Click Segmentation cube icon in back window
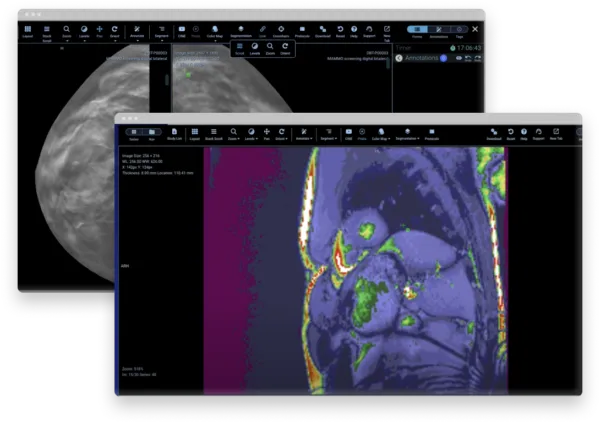600x423 pixels. [241, 29]
